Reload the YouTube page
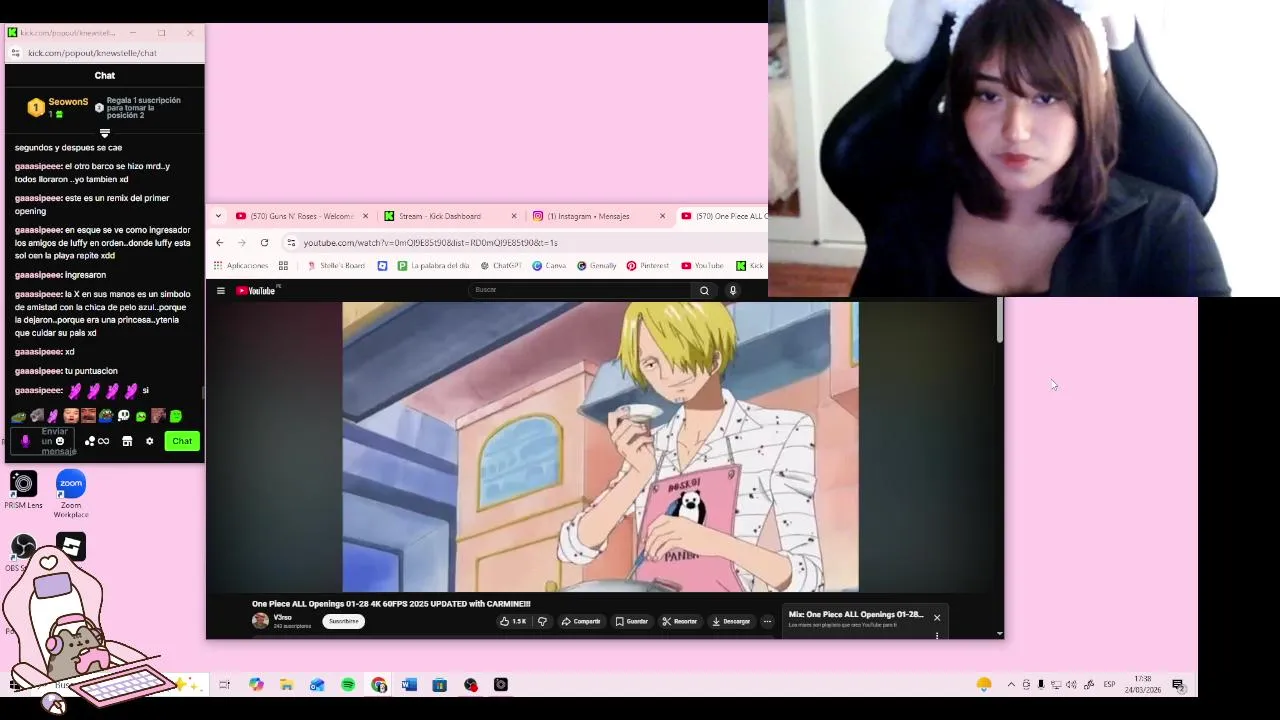 point(264,243)
